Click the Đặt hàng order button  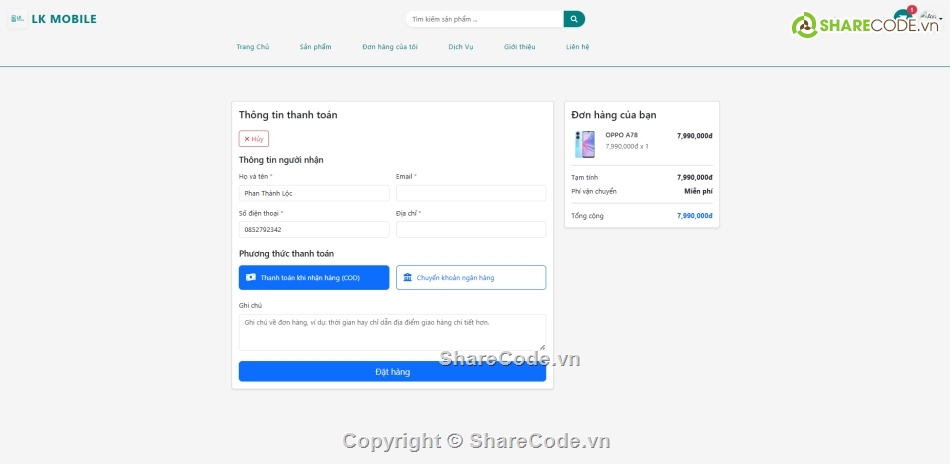[392, 371]
